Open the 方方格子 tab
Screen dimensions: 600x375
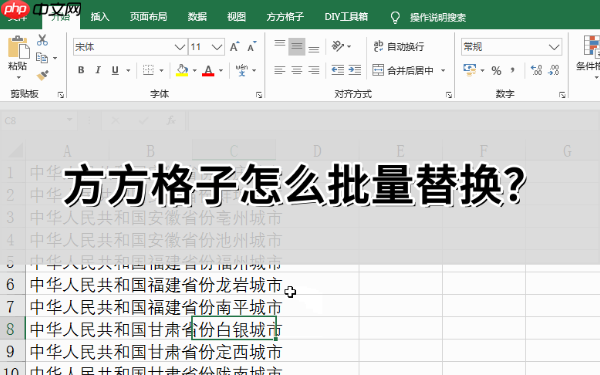[x=285, y=17]
